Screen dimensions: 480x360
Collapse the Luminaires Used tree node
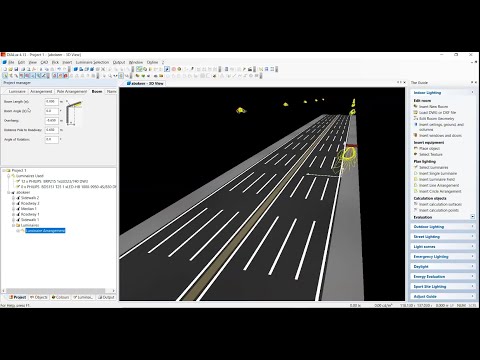click(x=9, y=176)
